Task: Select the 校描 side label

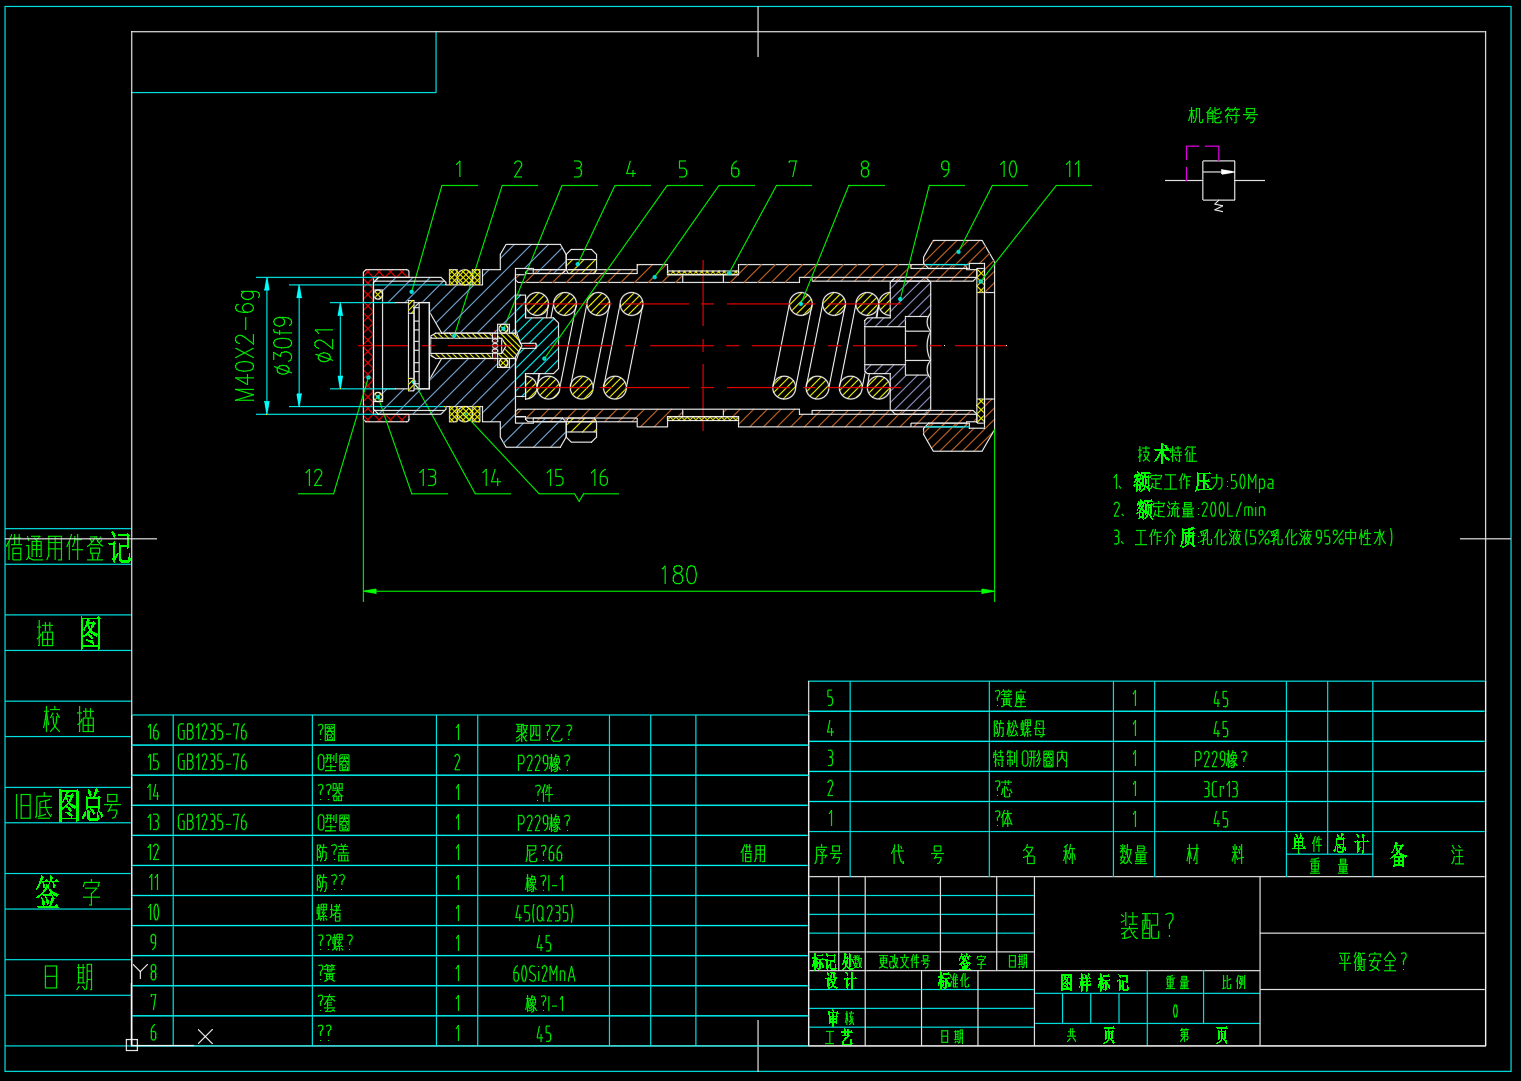Action: pyautogui.click(x=68, y=720)
